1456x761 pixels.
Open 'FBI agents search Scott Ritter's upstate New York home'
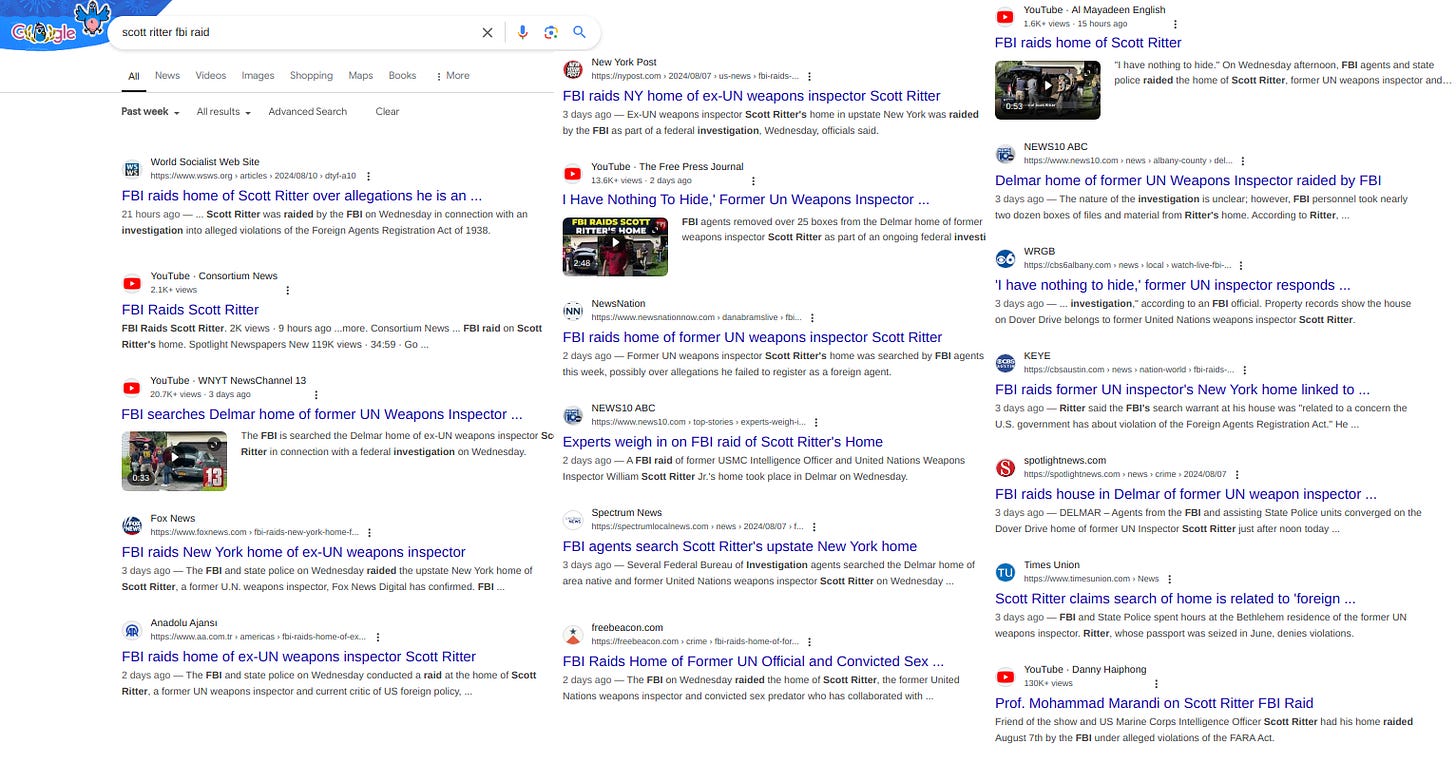[x=740, y=547]
